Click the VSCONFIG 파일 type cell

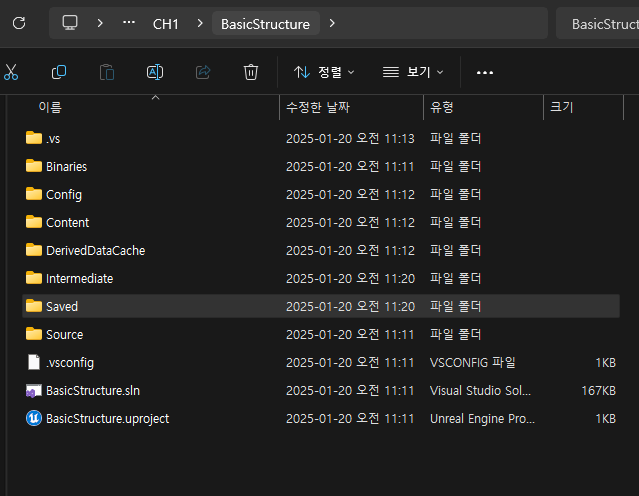click(x=473, y=363)
